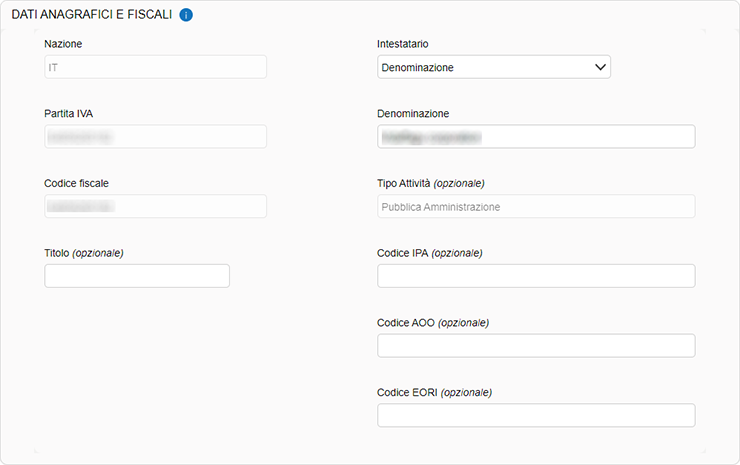Click the Codice IPA (opzionale) label

coord(429,253)
